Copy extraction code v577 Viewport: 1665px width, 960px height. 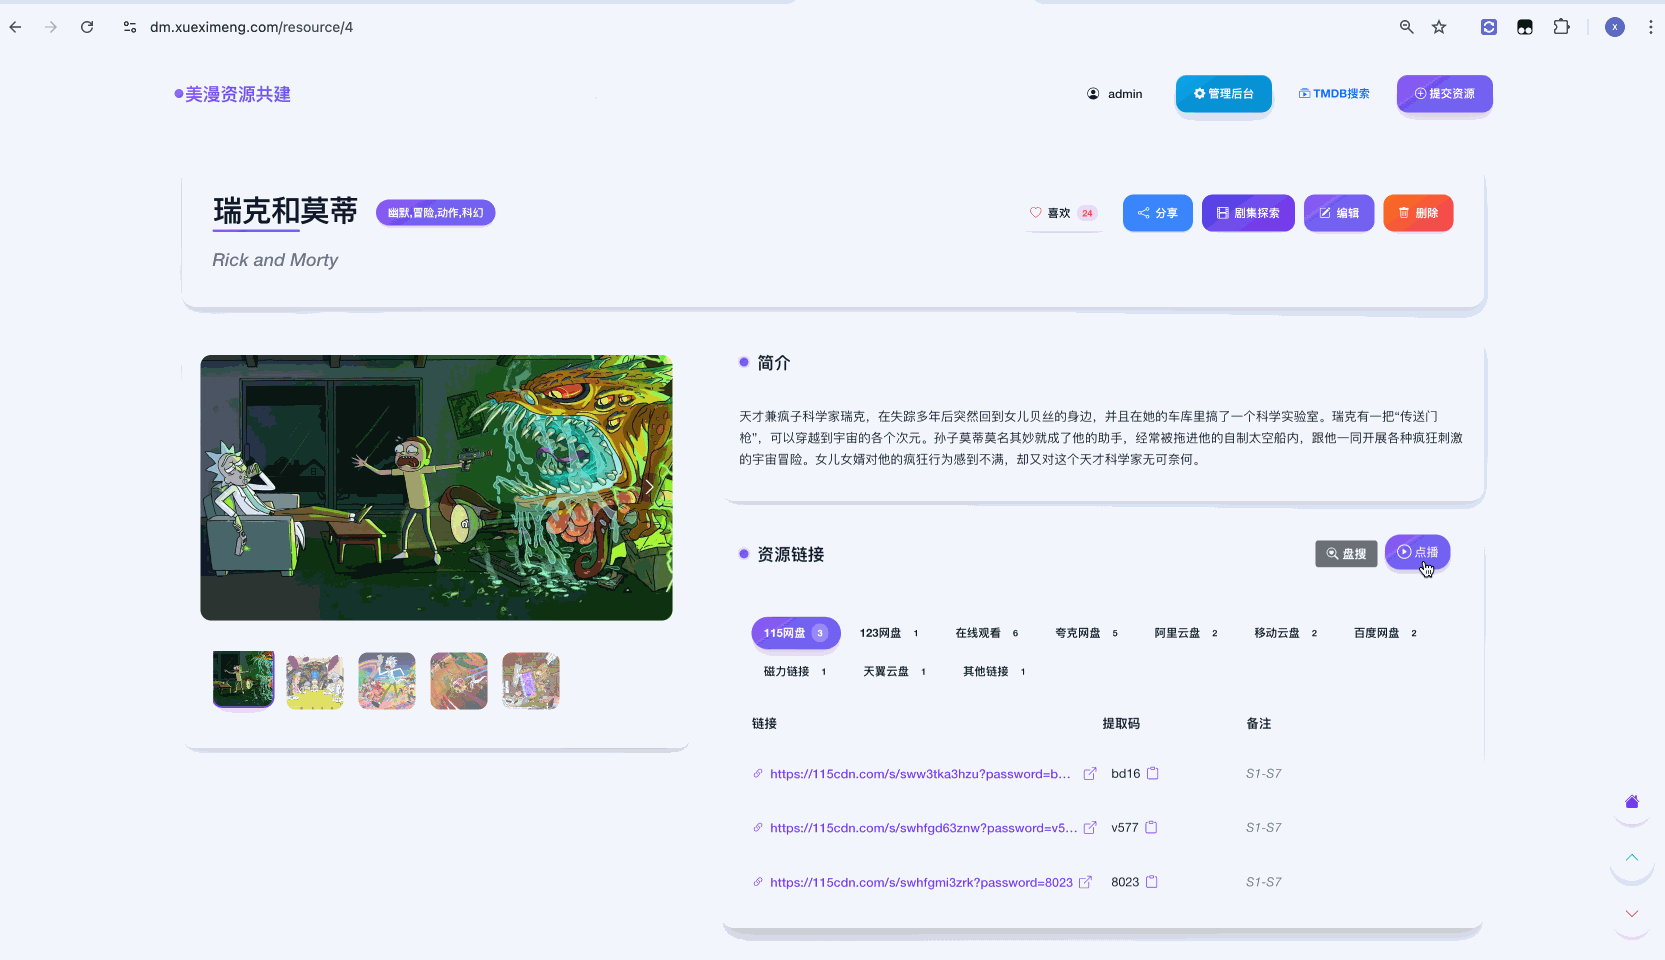1151,827
